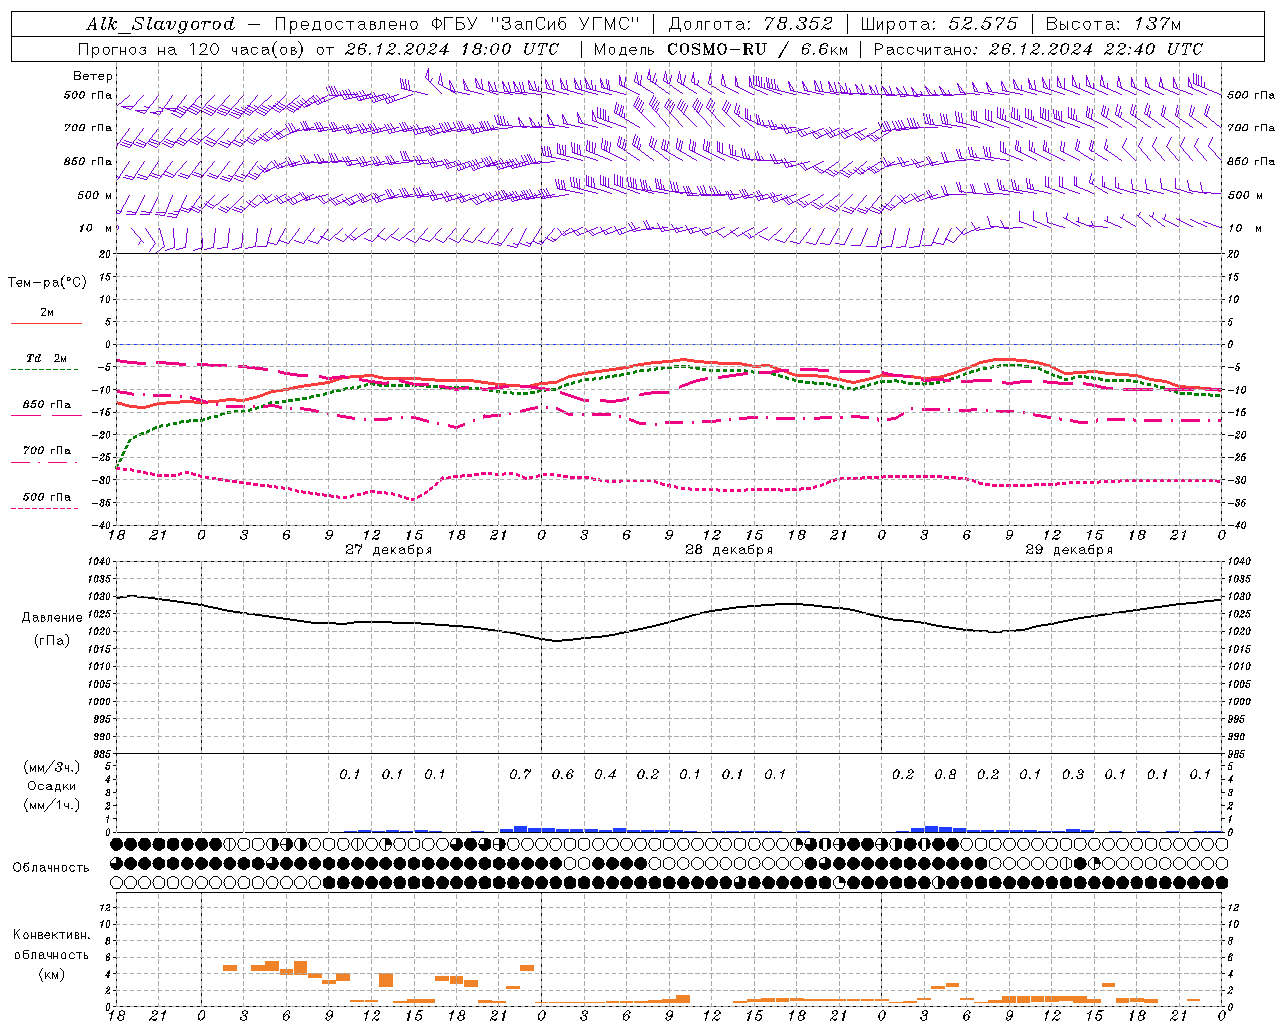Click "500 гПа" in the temperature legend
The width and height of the screenshot is (1280, 1024).
point(47,497)
